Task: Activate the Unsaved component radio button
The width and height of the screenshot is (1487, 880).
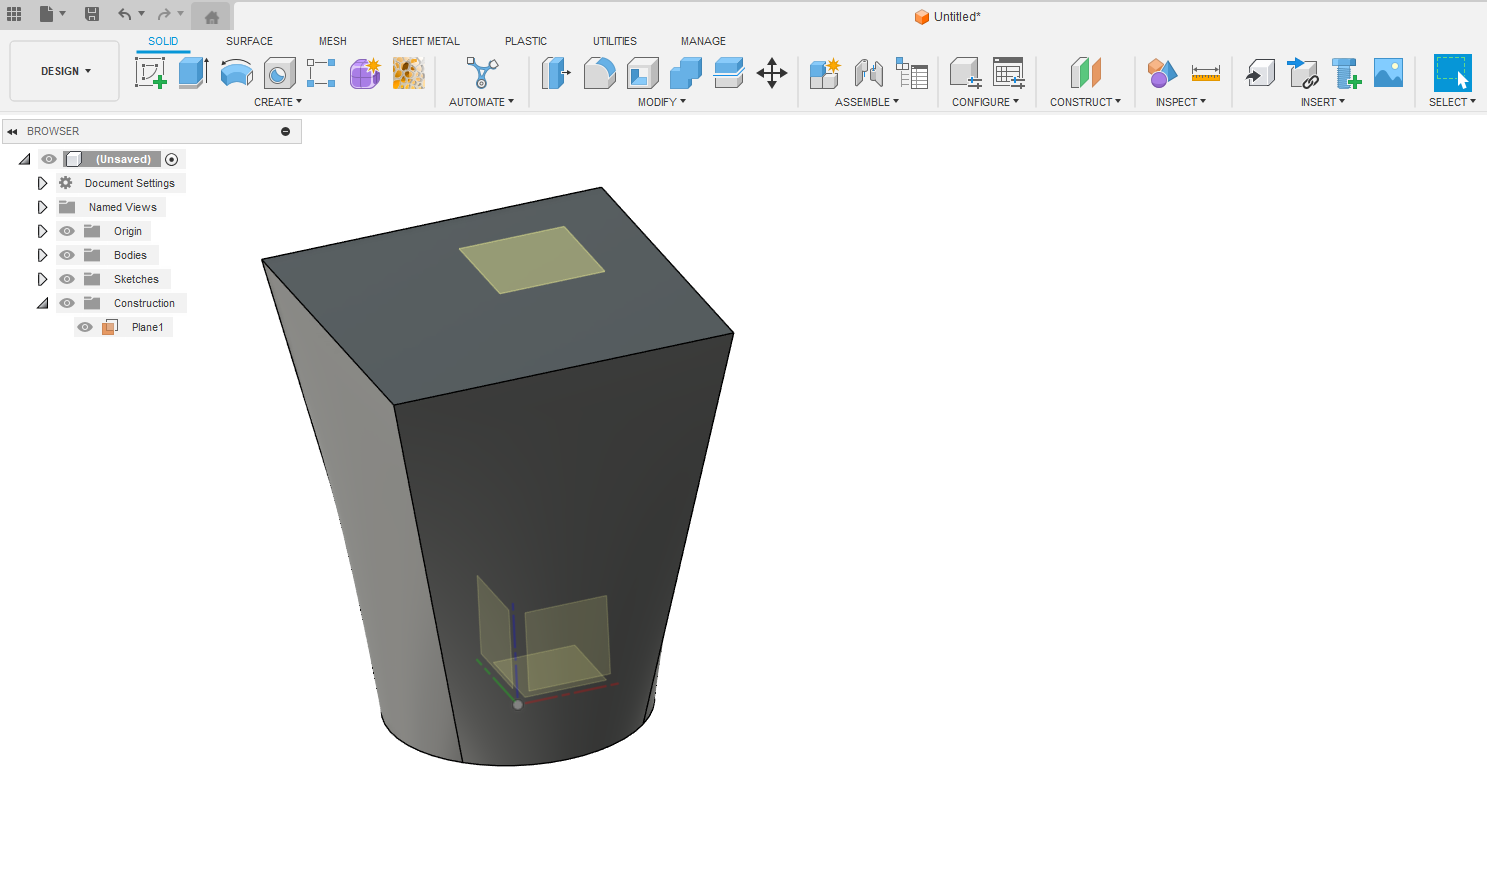Action: click(172, 159)
